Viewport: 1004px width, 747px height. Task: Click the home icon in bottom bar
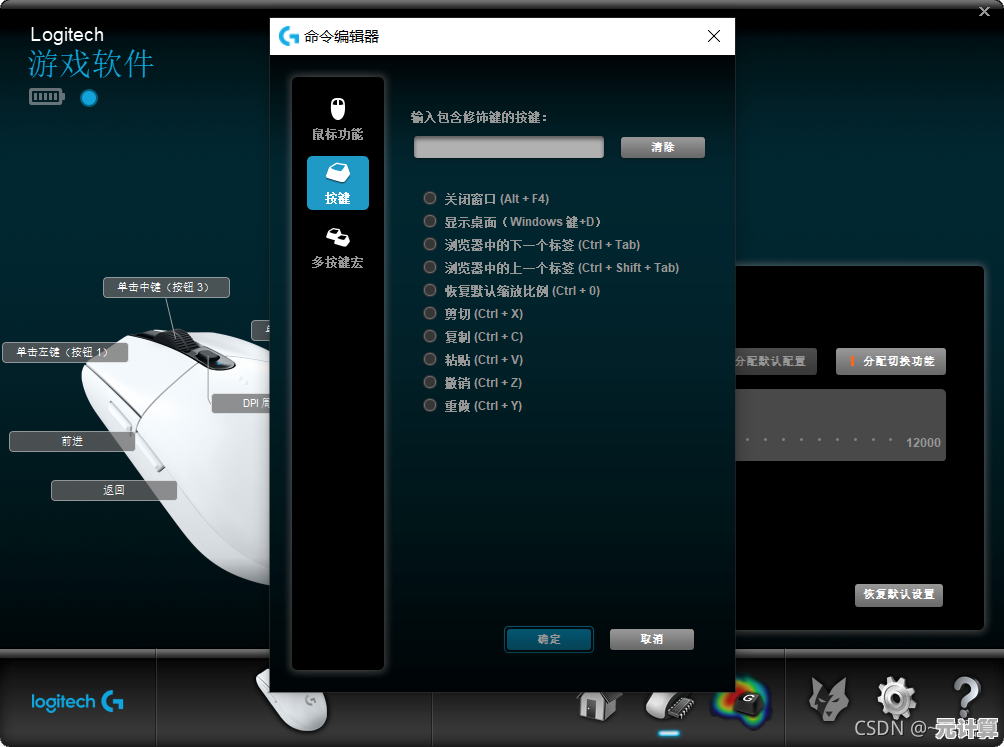coord(598,702)
